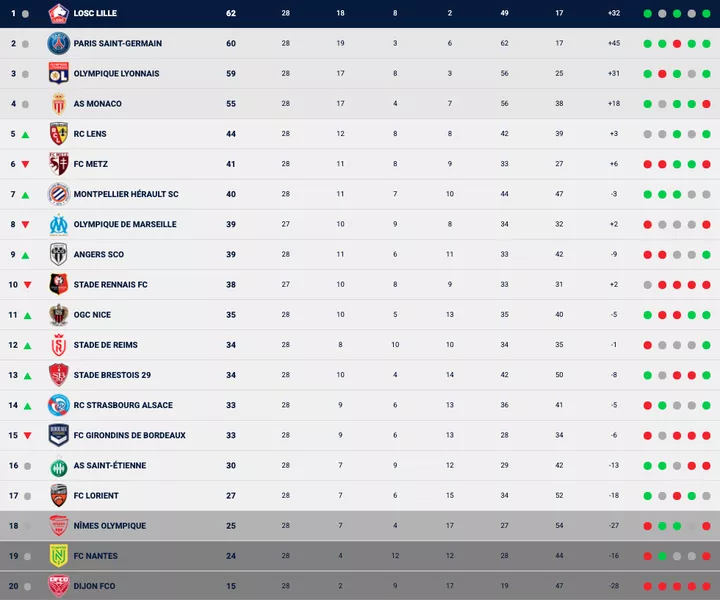The image size is (720, 600).
Task: Select the Olympique Lyonnais crest
Action: coord(58,74)
